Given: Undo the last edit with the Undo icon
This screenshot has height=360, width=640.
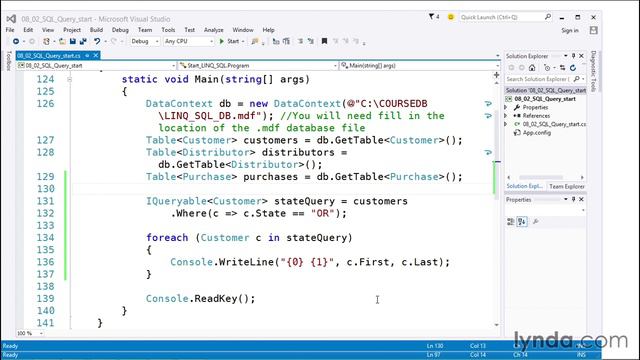Looking at the screenshot, I should point(97,41).
